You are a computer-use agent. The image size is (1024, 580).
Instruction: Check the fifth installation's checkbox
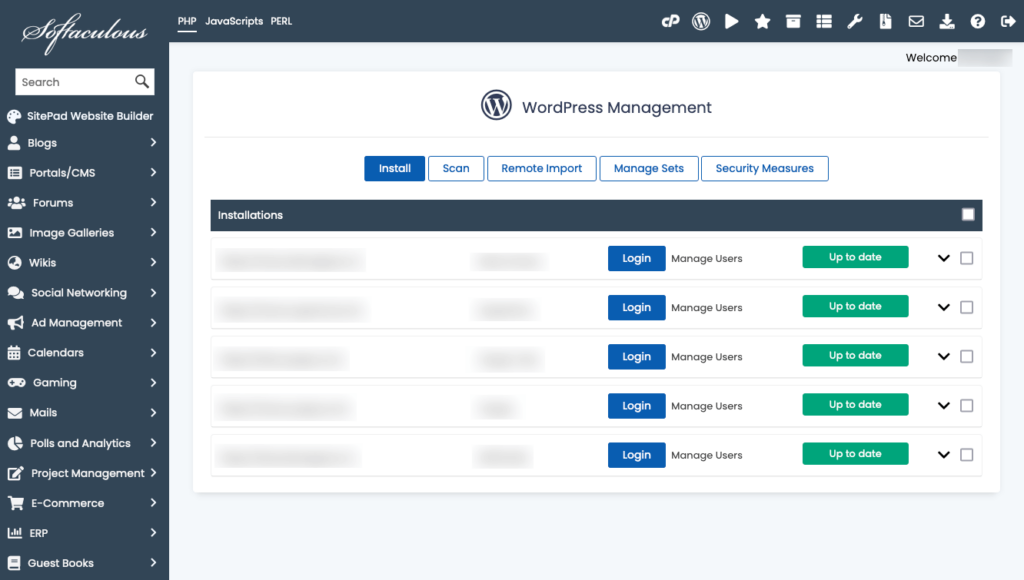point(967,455)
